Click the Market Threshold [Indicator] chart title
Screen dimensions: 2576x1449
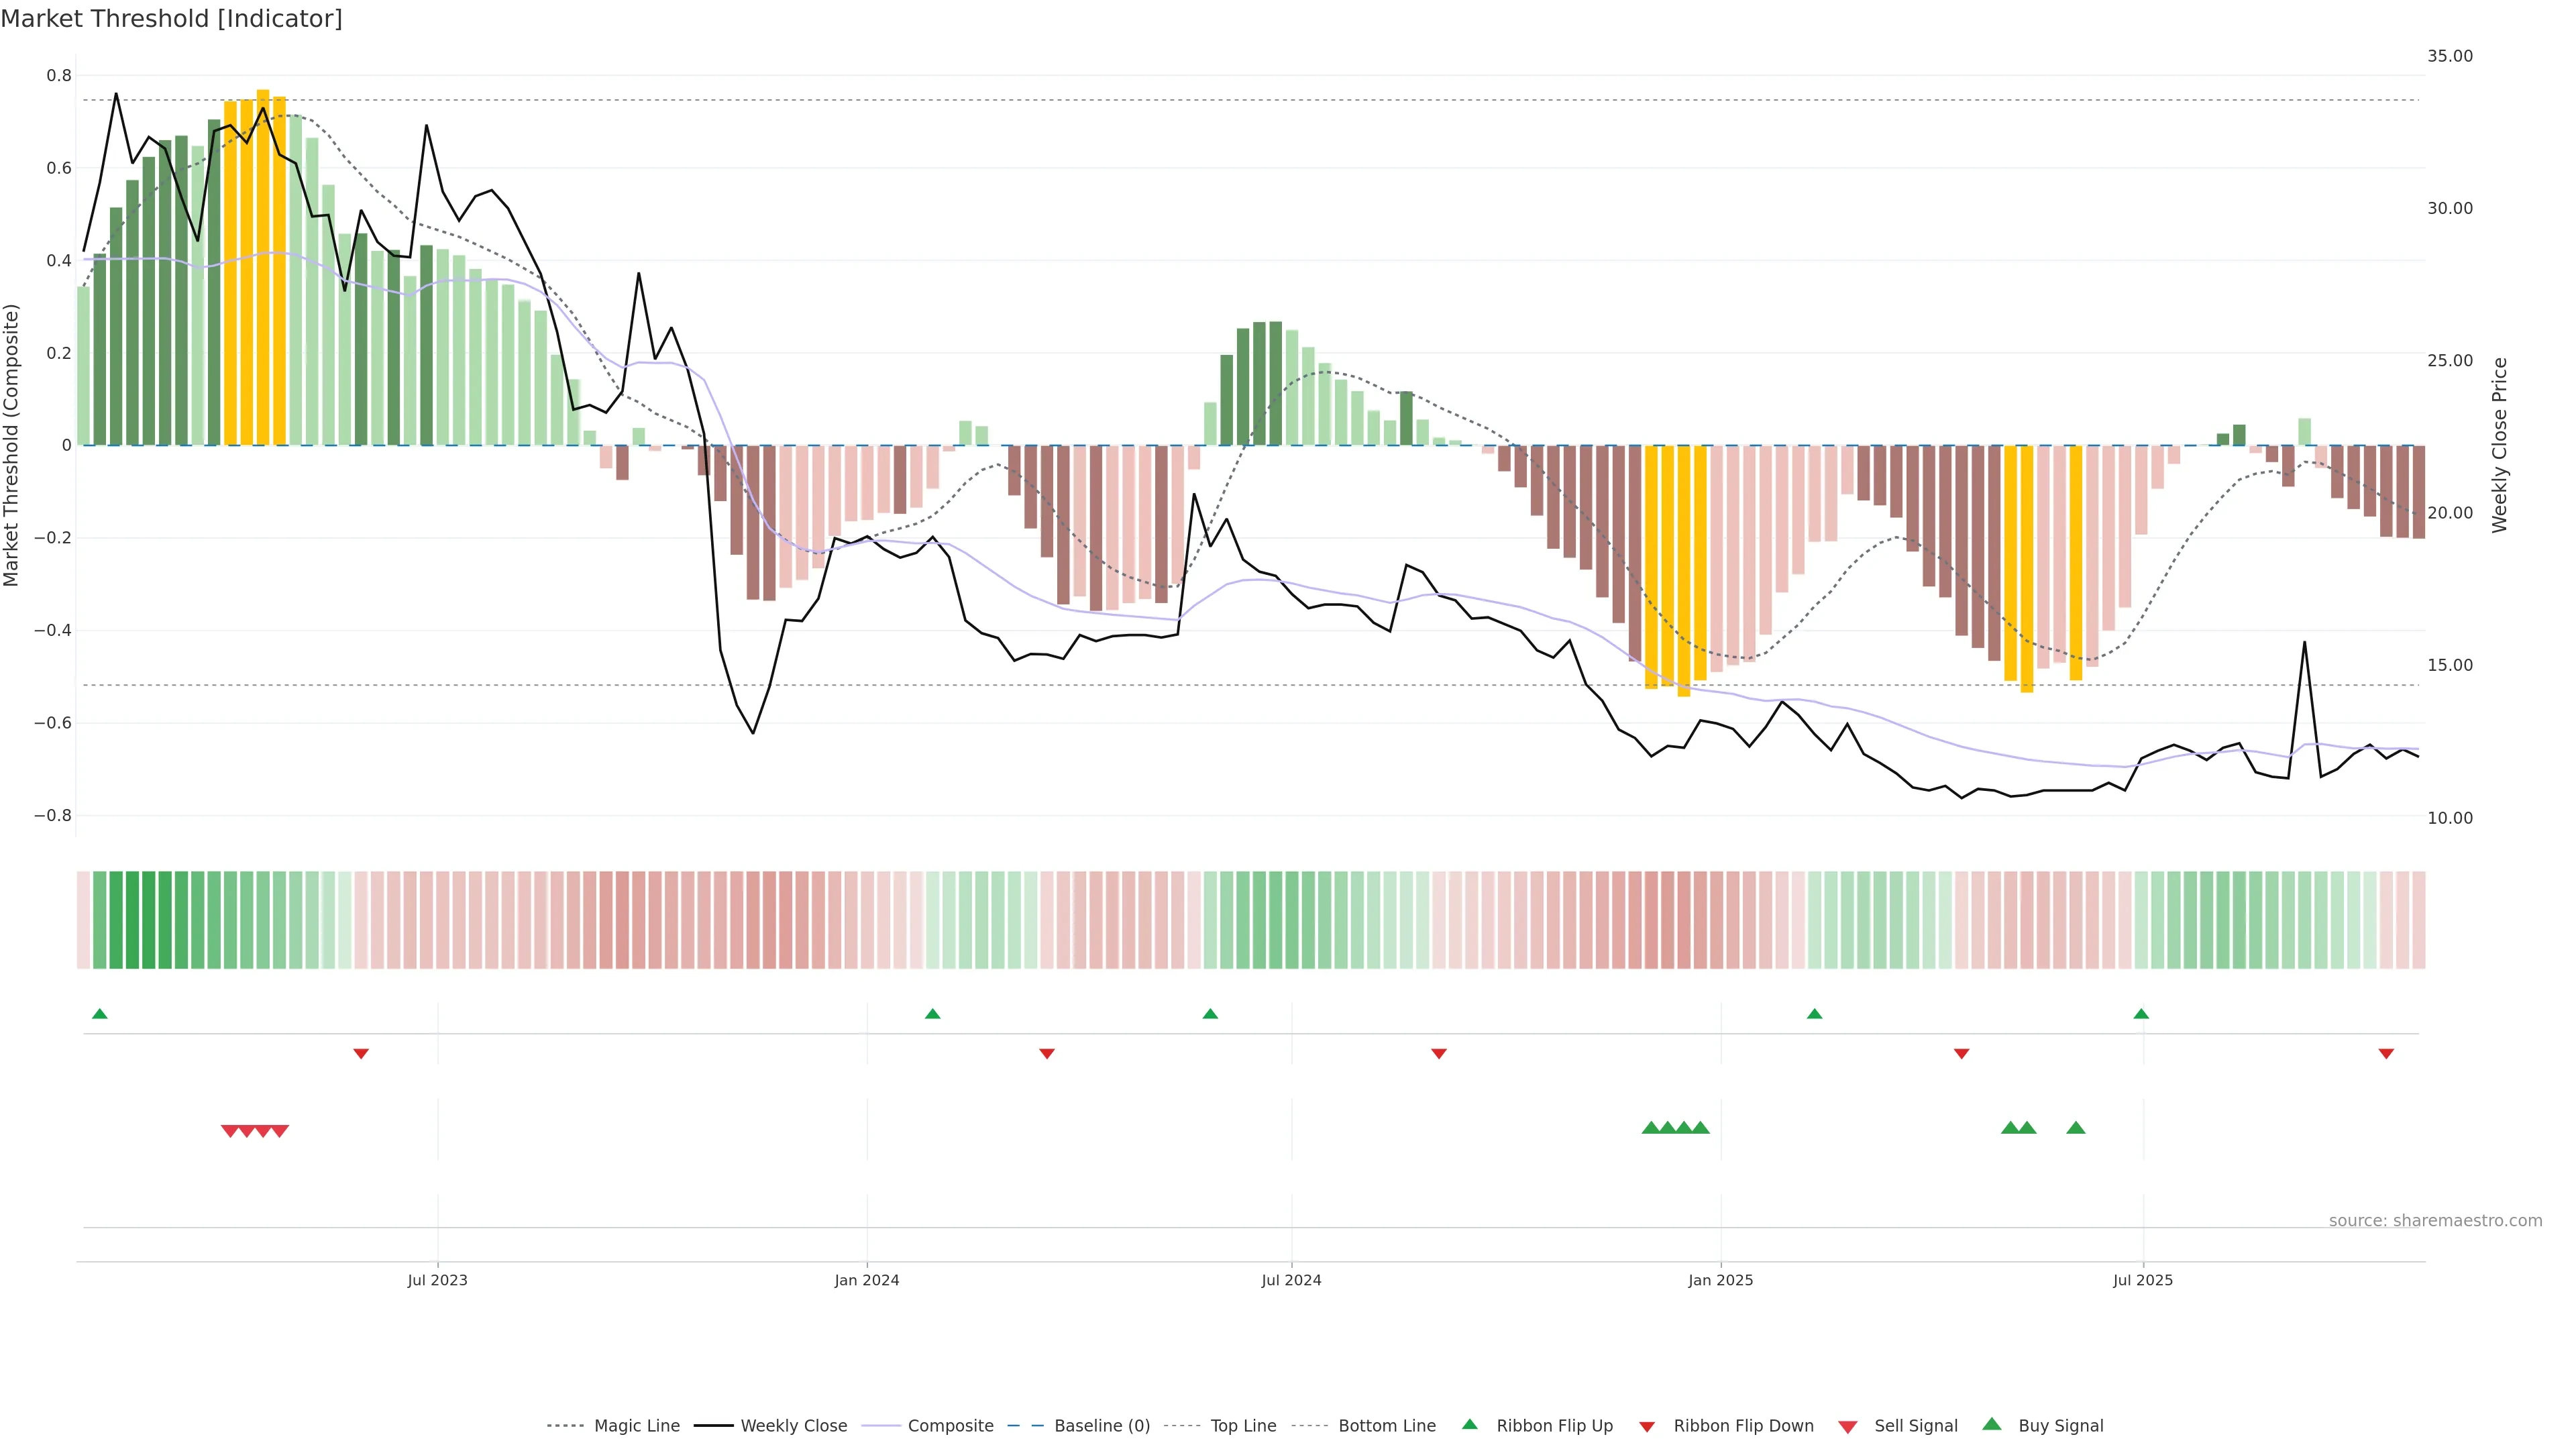(171, 19)
